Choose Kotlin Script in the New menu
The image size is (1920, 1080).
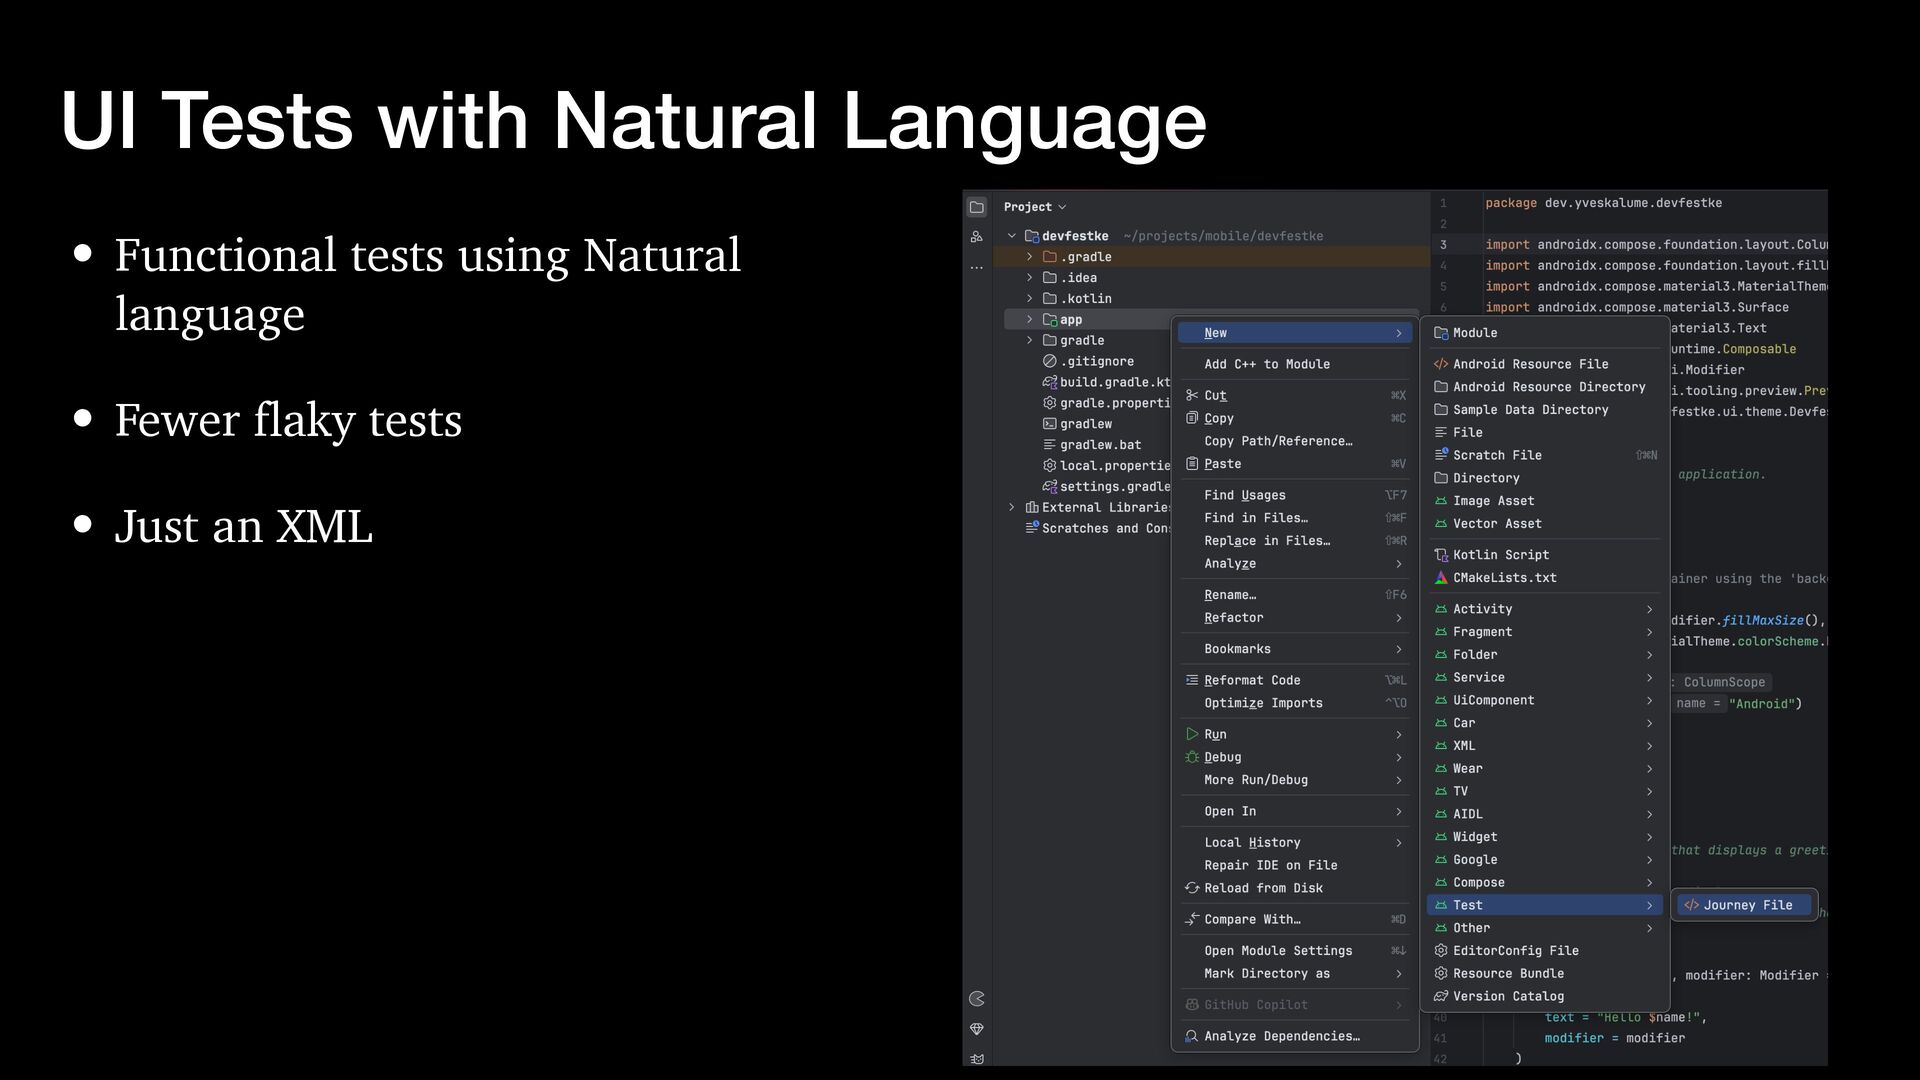[x=1500, y=555]
